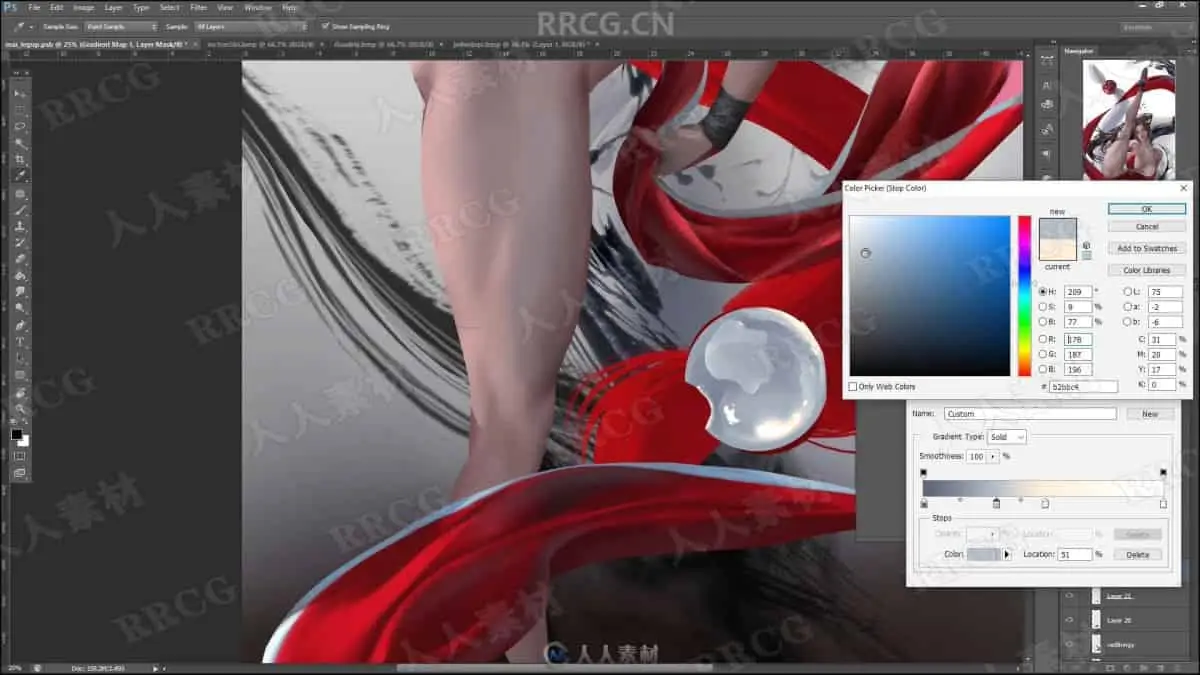
Task: Open the Window menu
Action: click(x=260, y=7)
